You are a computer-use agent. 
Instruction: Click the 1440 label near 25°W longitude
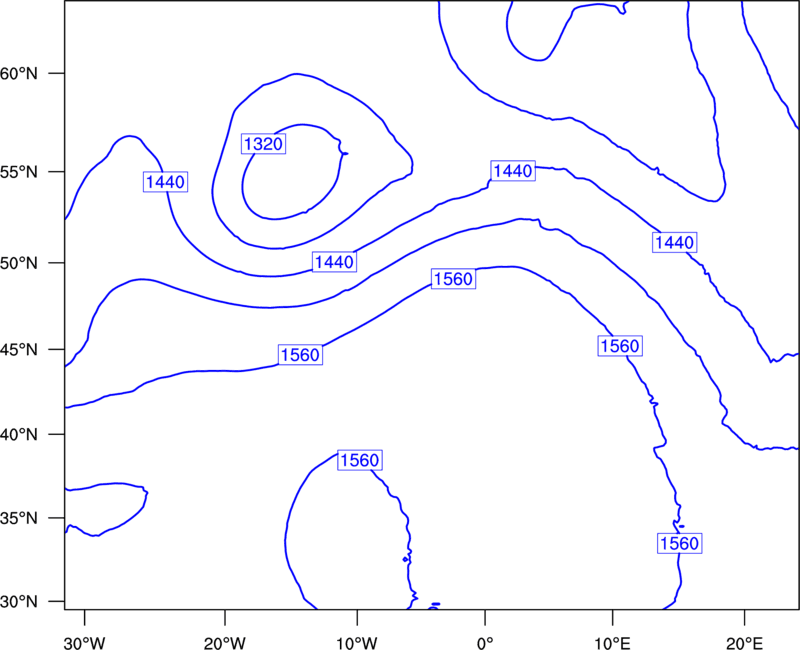(x=165, y=182)
